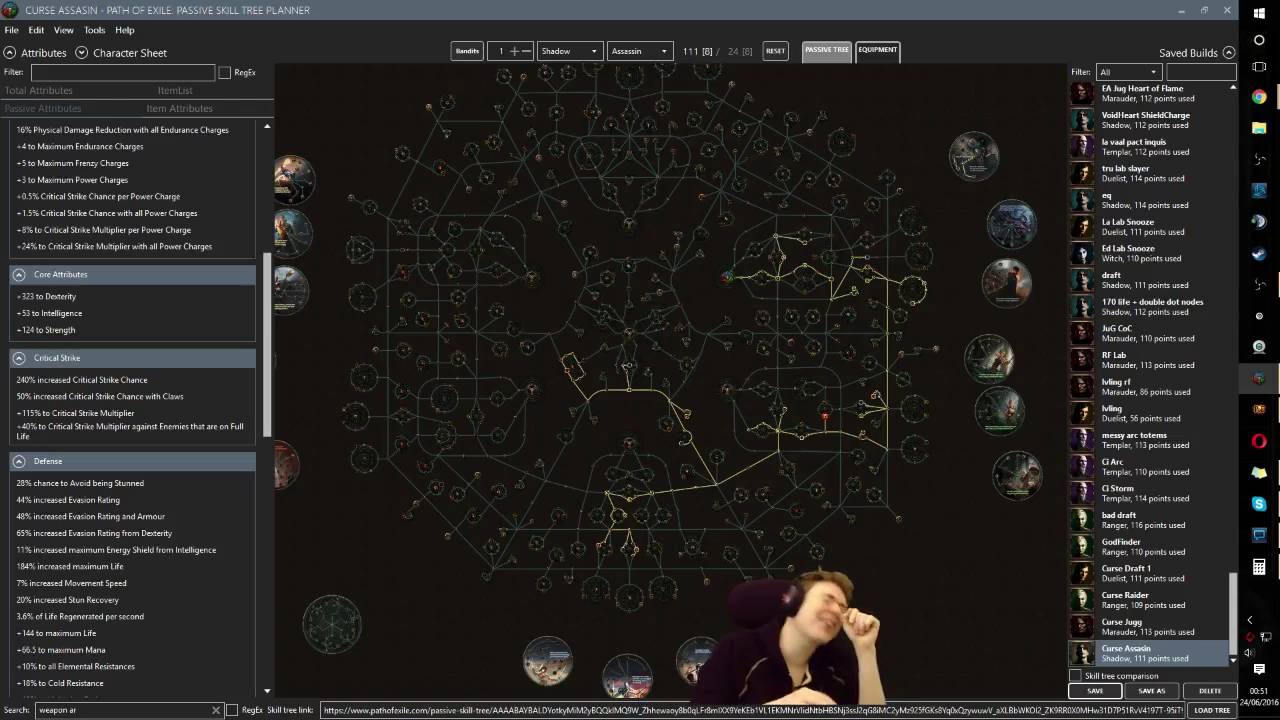Switch to the Equipment tab

point(877,50)
